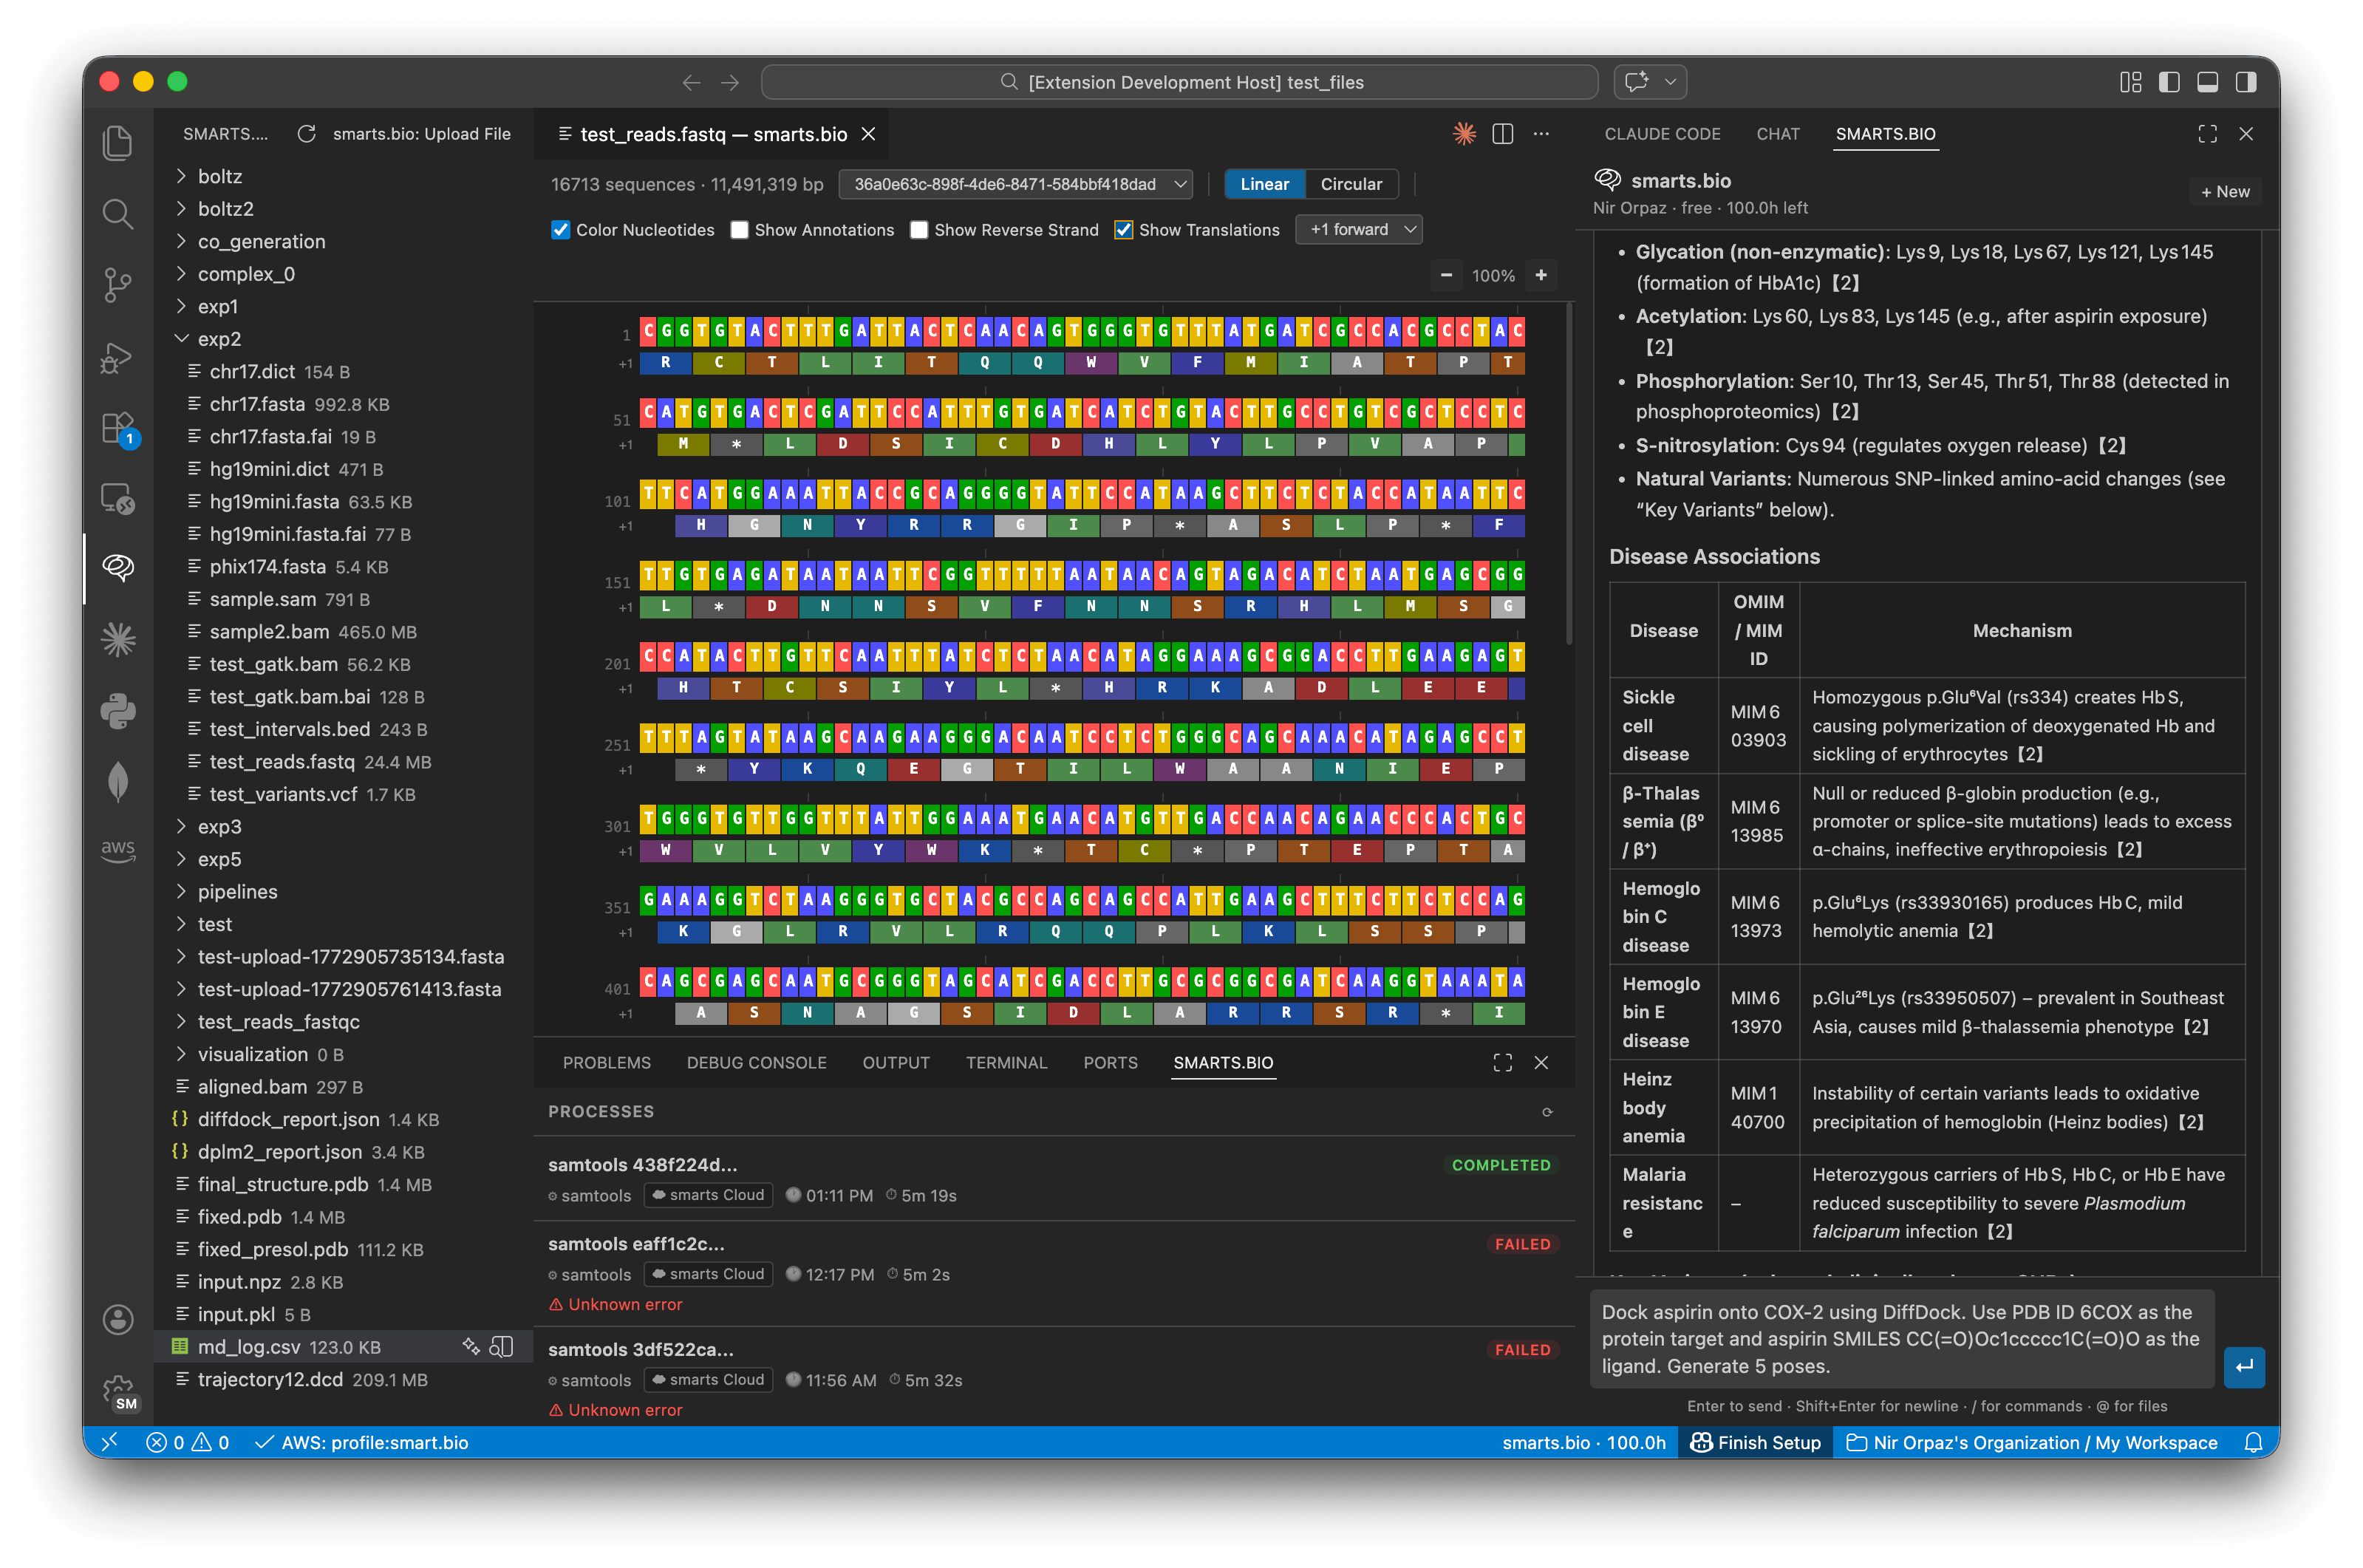Enable Show Reverse Strand

pos(919,229)
